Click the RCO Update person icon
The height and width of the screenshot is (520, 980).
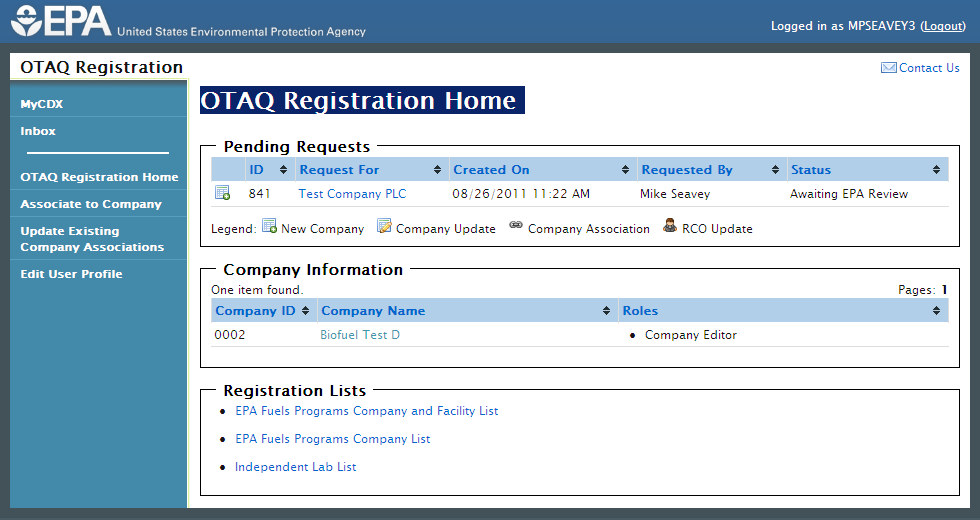pyautogui.click(x=670, y=226)
